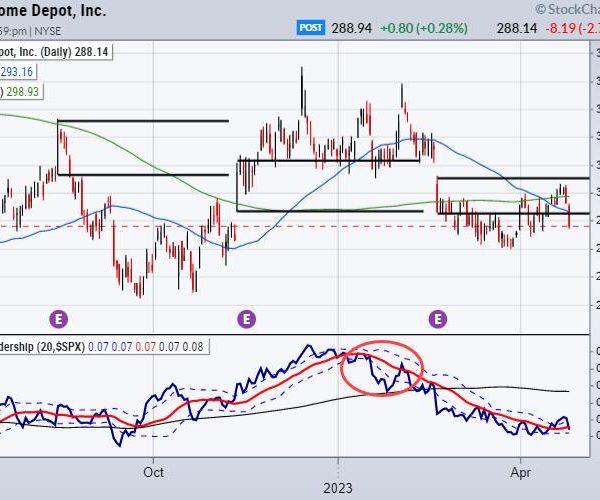600x500 pixels.
Task: Click the post-market change +0.80 (+0.28%)
Action: (424, 28)
